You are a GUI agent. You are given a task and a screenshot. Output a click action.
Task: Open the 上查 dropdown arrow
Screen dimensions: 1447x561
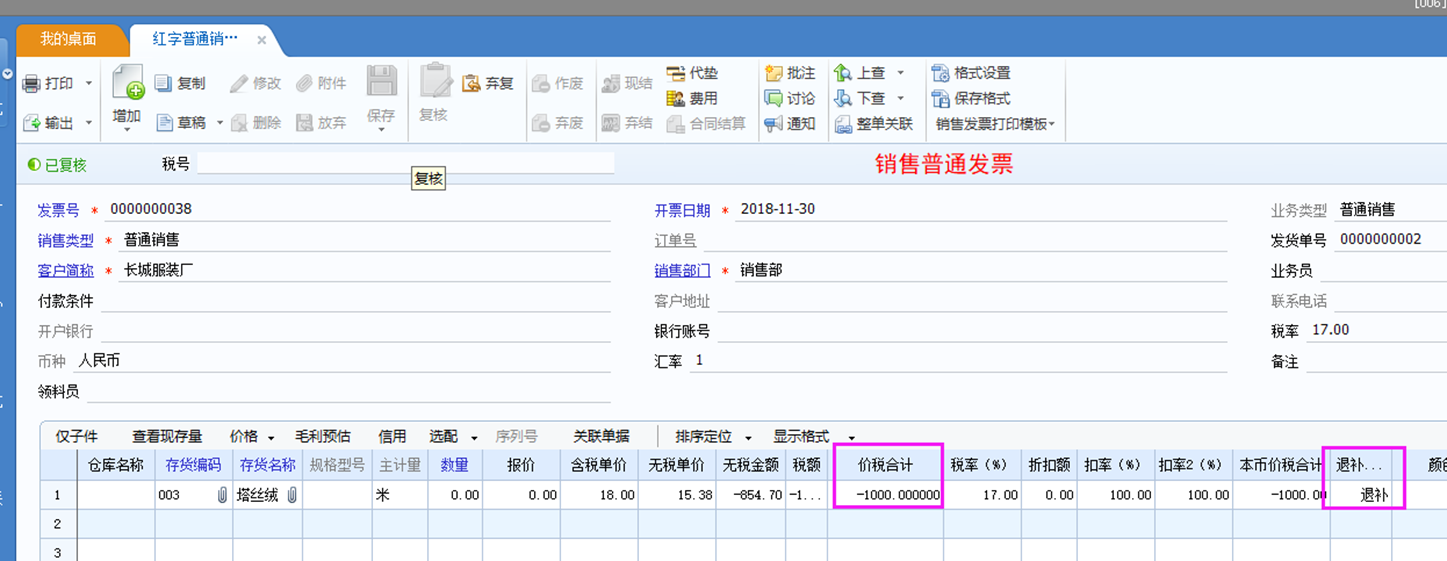900,73
